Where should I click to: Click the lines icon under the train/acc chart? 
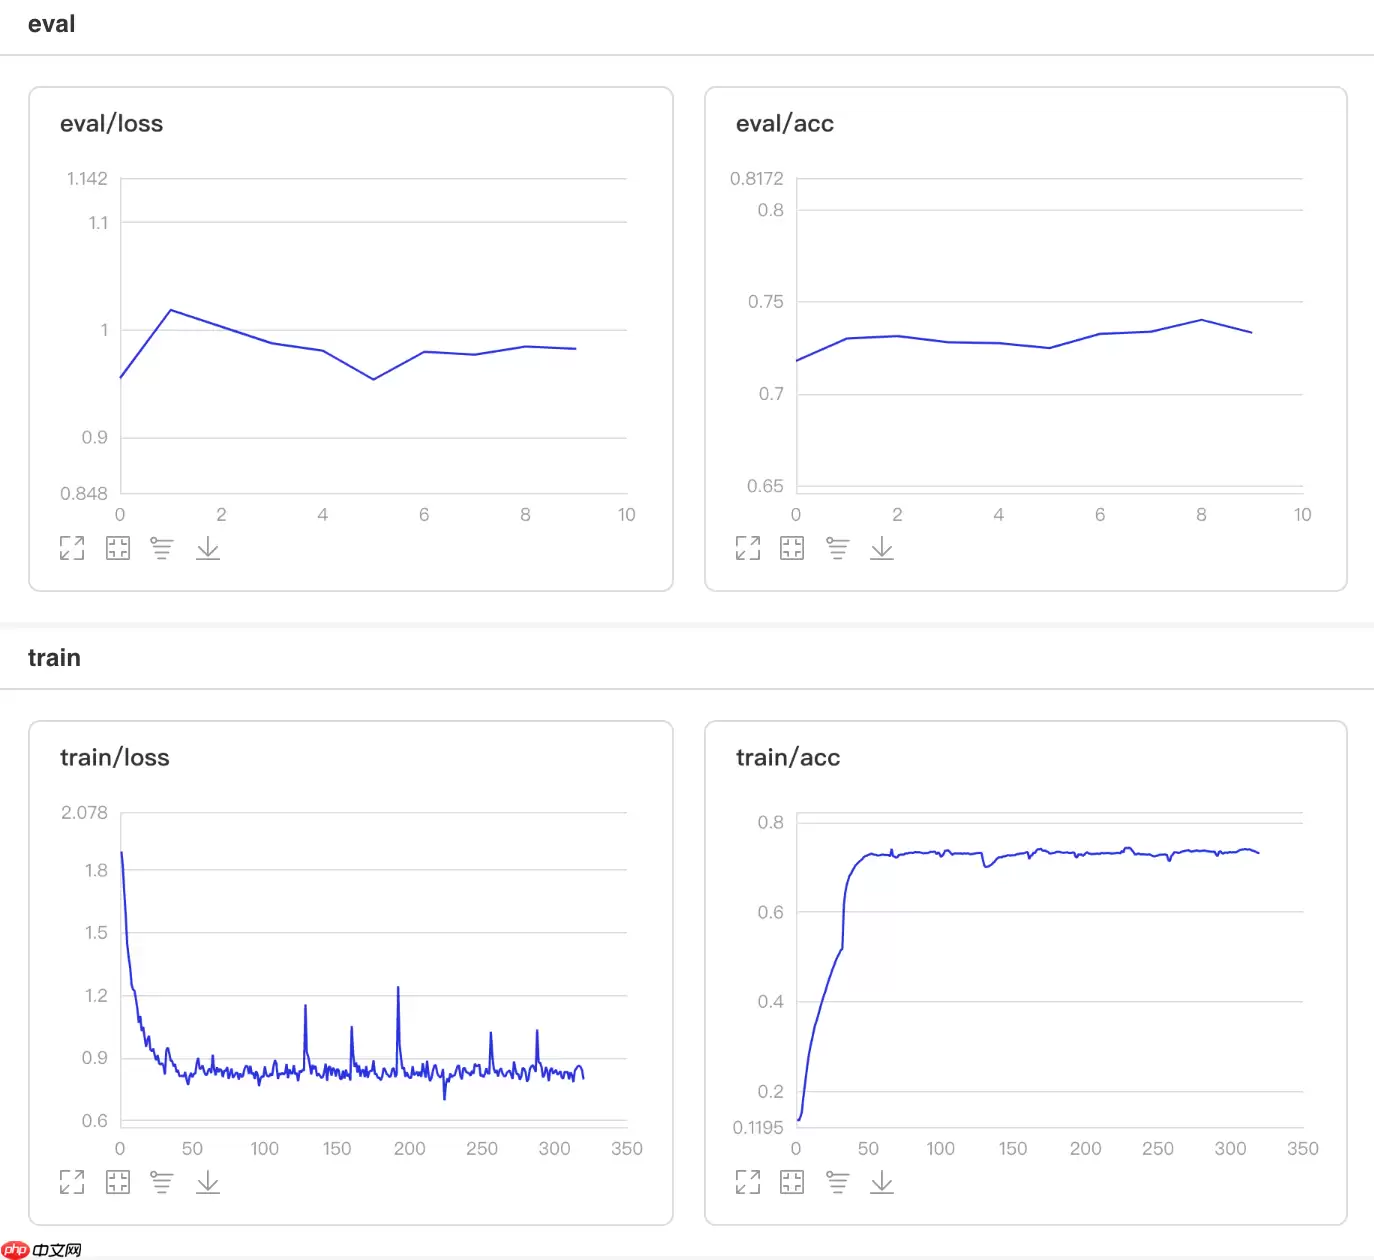click(x=838, y=1182)
